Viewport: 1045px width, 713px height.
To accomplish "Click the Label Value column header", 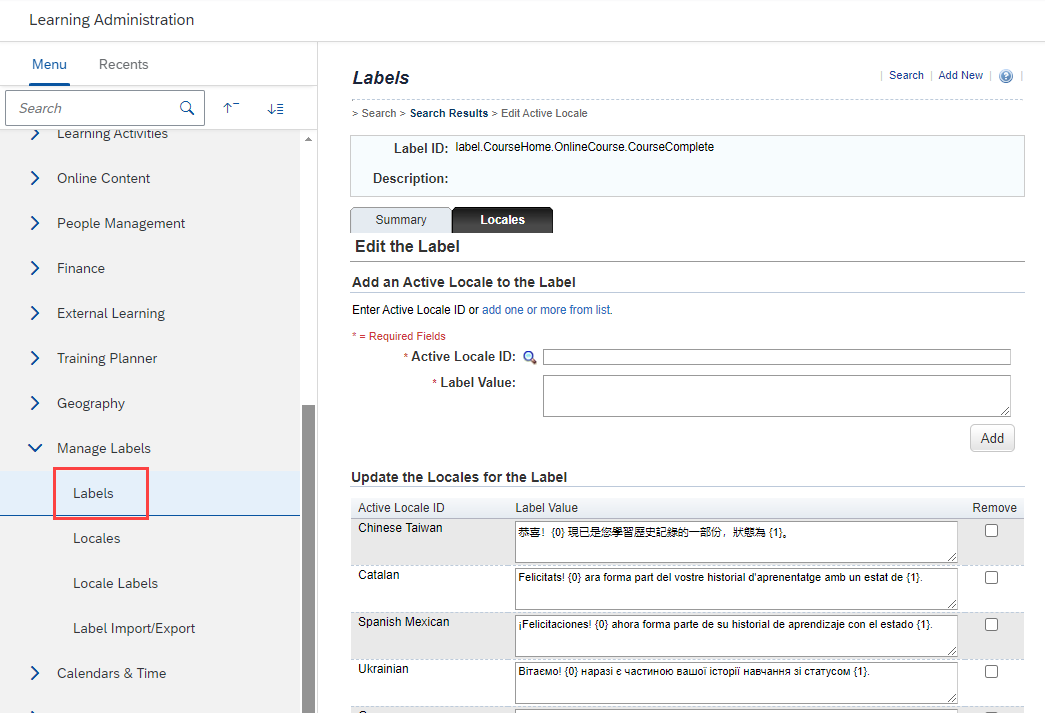I will click(546, 508).
